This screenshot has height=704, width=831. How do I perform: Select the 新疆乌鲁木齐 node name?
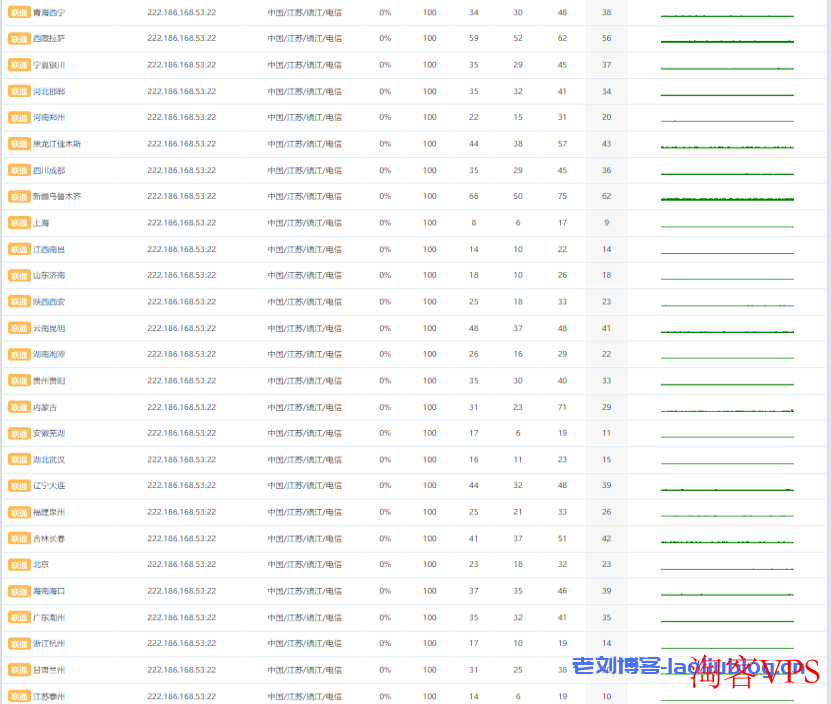pos(57,197)
